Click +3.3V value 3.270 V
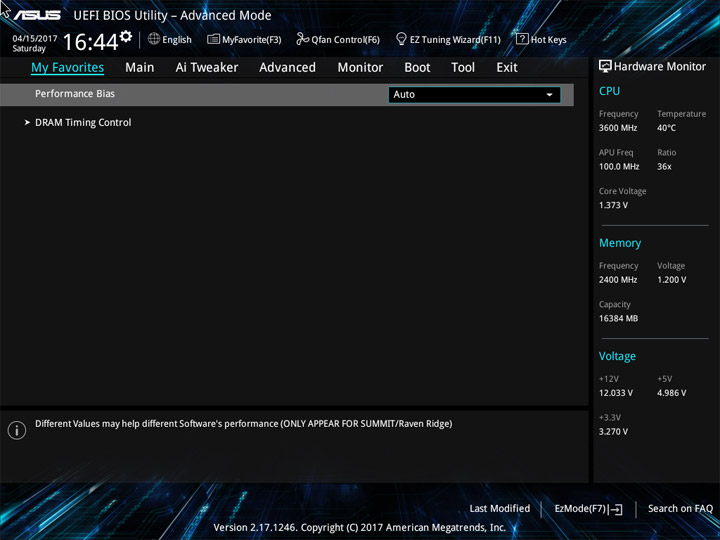The width and height of the screenshot is (720, 540). [613, 432]
